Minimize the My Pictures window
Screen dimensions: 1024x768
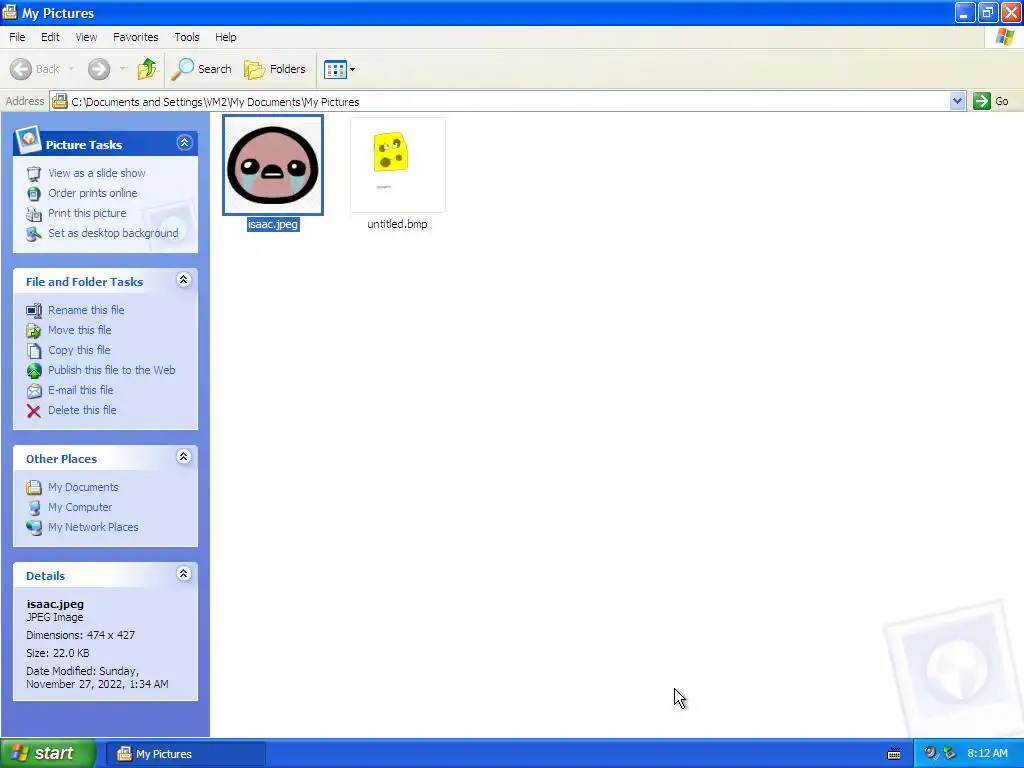[x=965, y=12]
